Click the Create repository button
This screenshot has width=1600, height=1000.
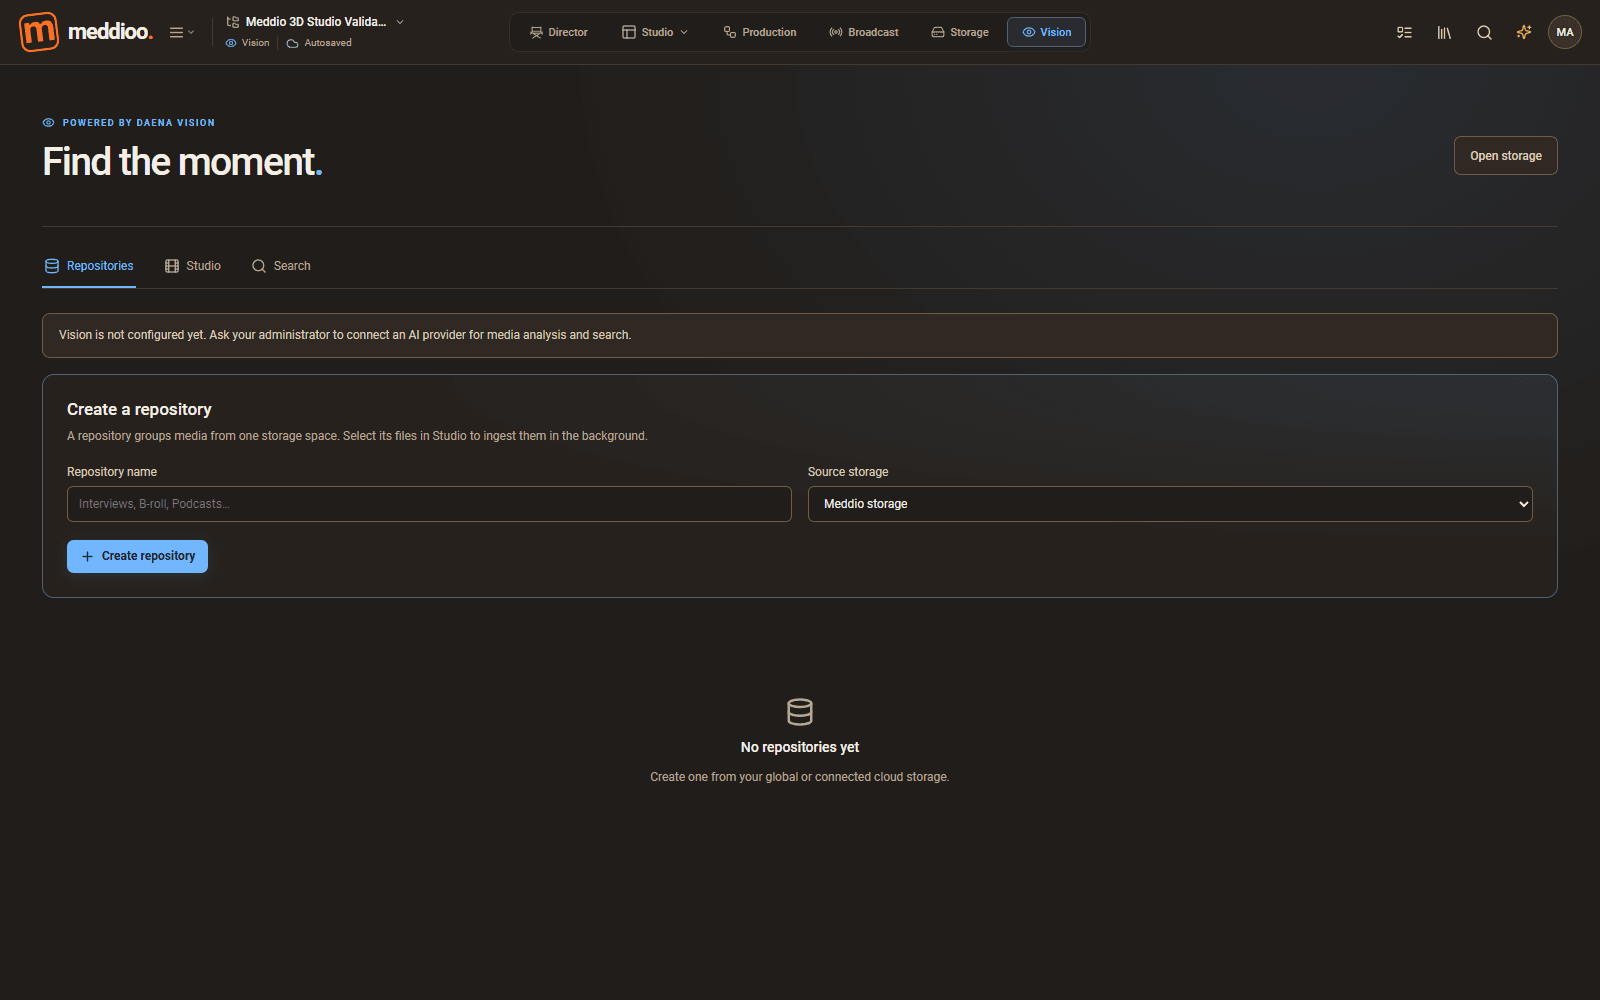click(x=137, y=556)
